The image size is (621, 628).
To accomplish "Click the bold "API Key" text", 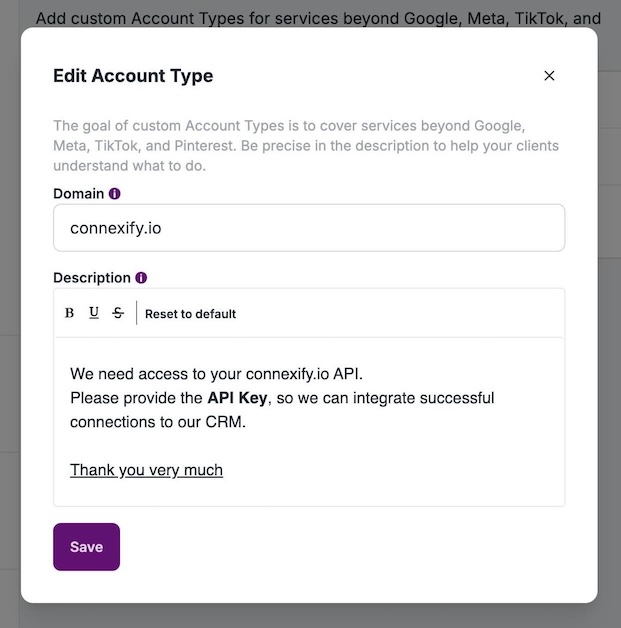I will click(237, 398).
